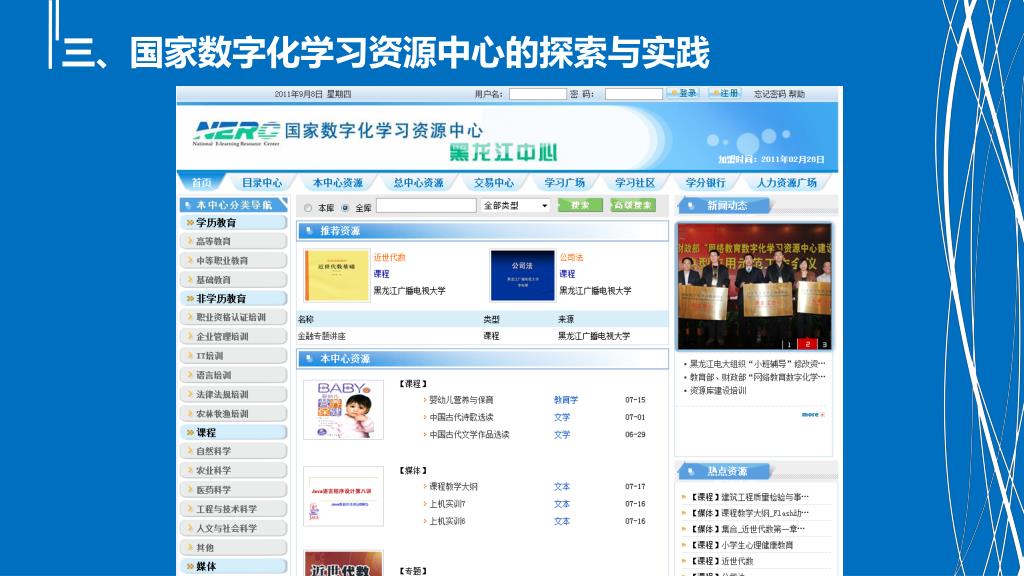Open 上机实训7 media link
Viewport: 1024px width, 576px height.
coord(447,504)
